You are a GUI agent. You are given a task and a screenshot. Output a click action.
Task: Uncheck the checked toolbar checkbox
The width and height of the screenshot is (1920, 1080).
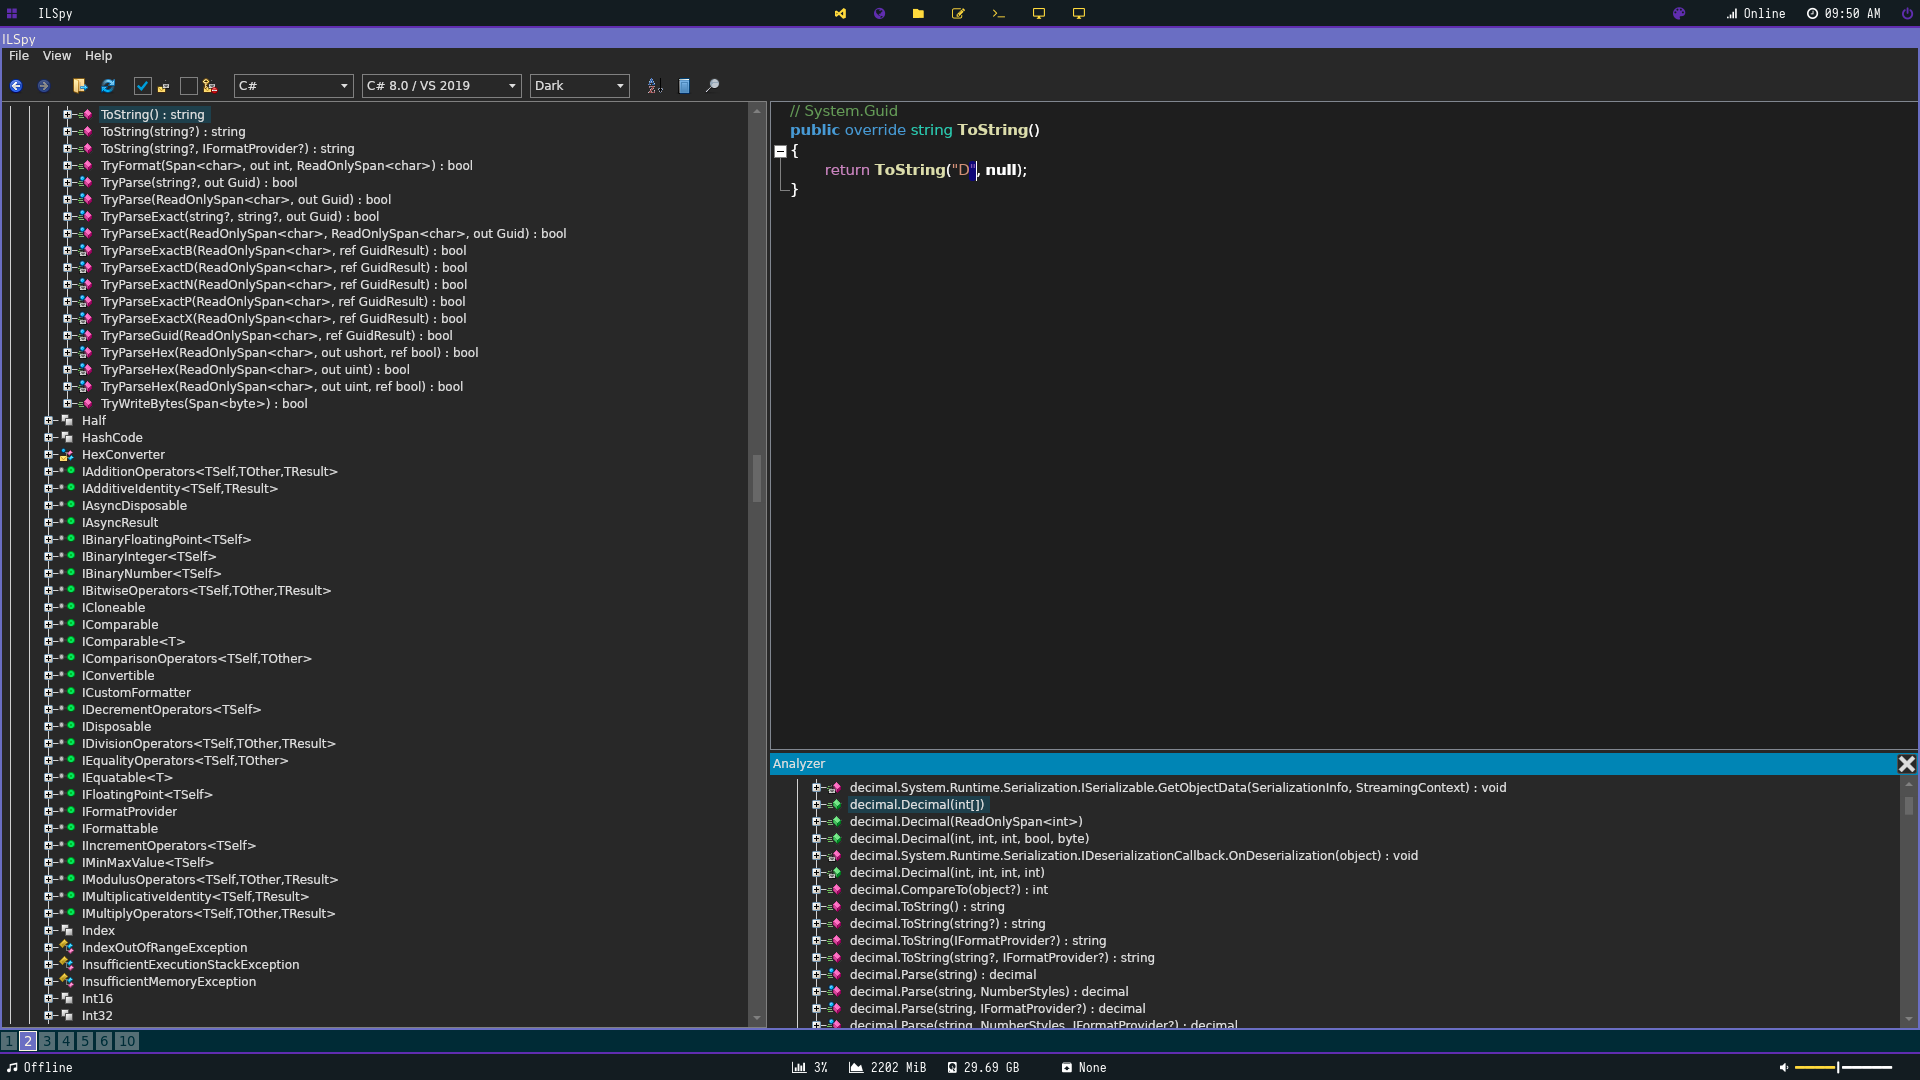click(x=142, y=86)
